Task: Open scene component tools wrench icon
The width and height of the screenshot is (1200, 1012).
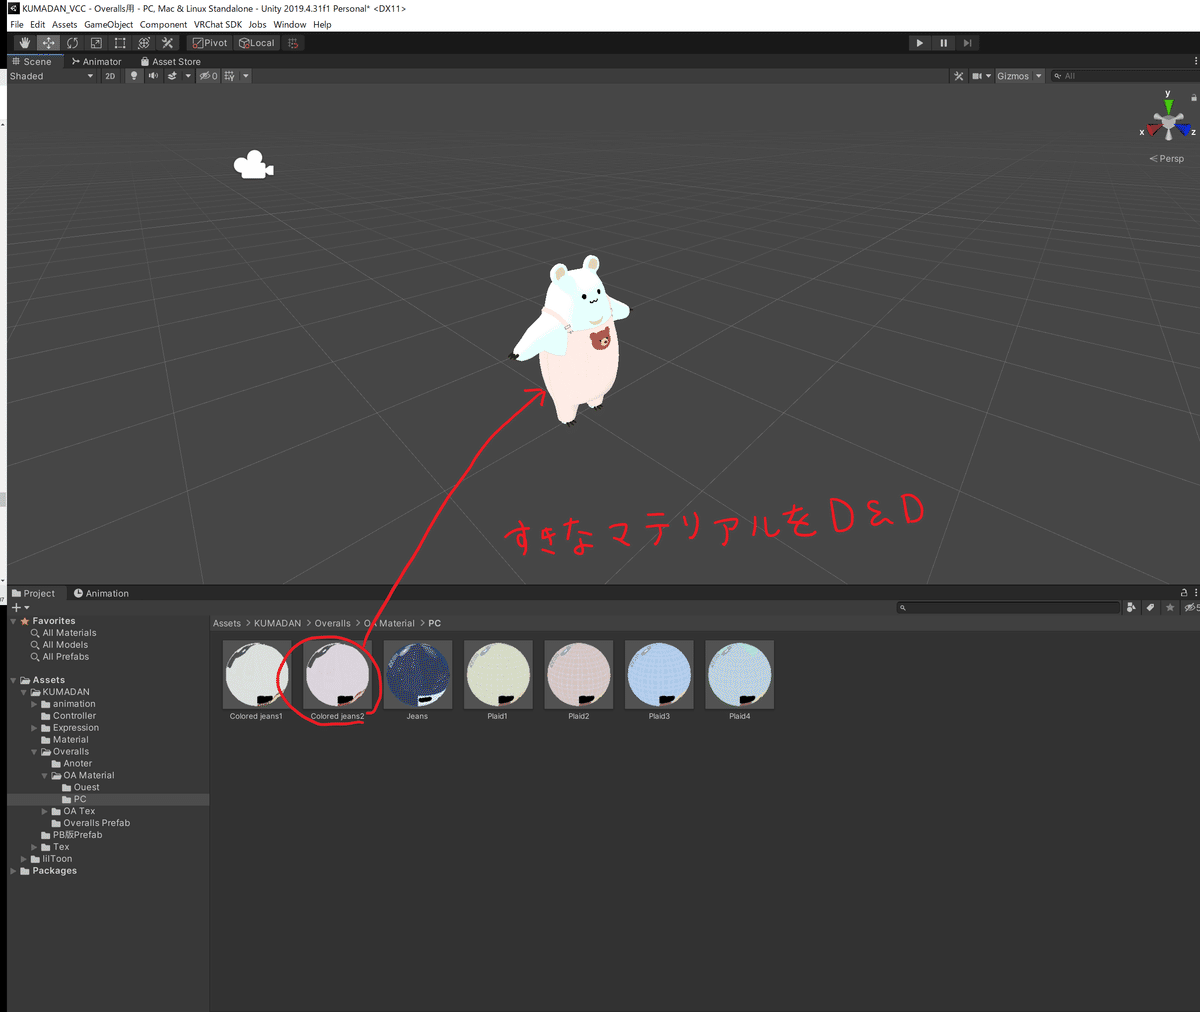Action: click(x=959, y=76)
